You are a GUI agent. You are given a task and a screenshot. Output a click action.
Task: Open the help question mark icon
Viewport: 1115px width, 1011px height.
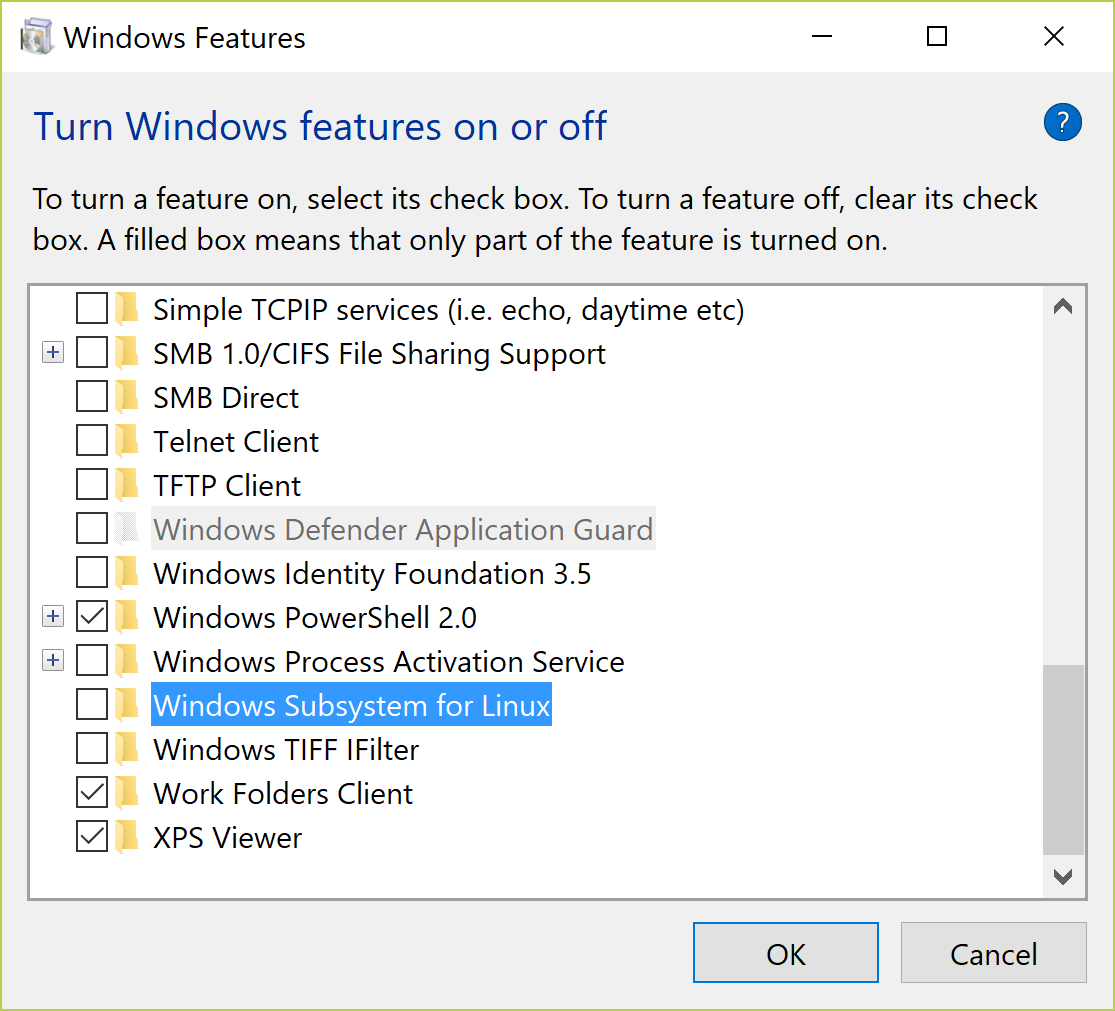[x=1062, y=122]
